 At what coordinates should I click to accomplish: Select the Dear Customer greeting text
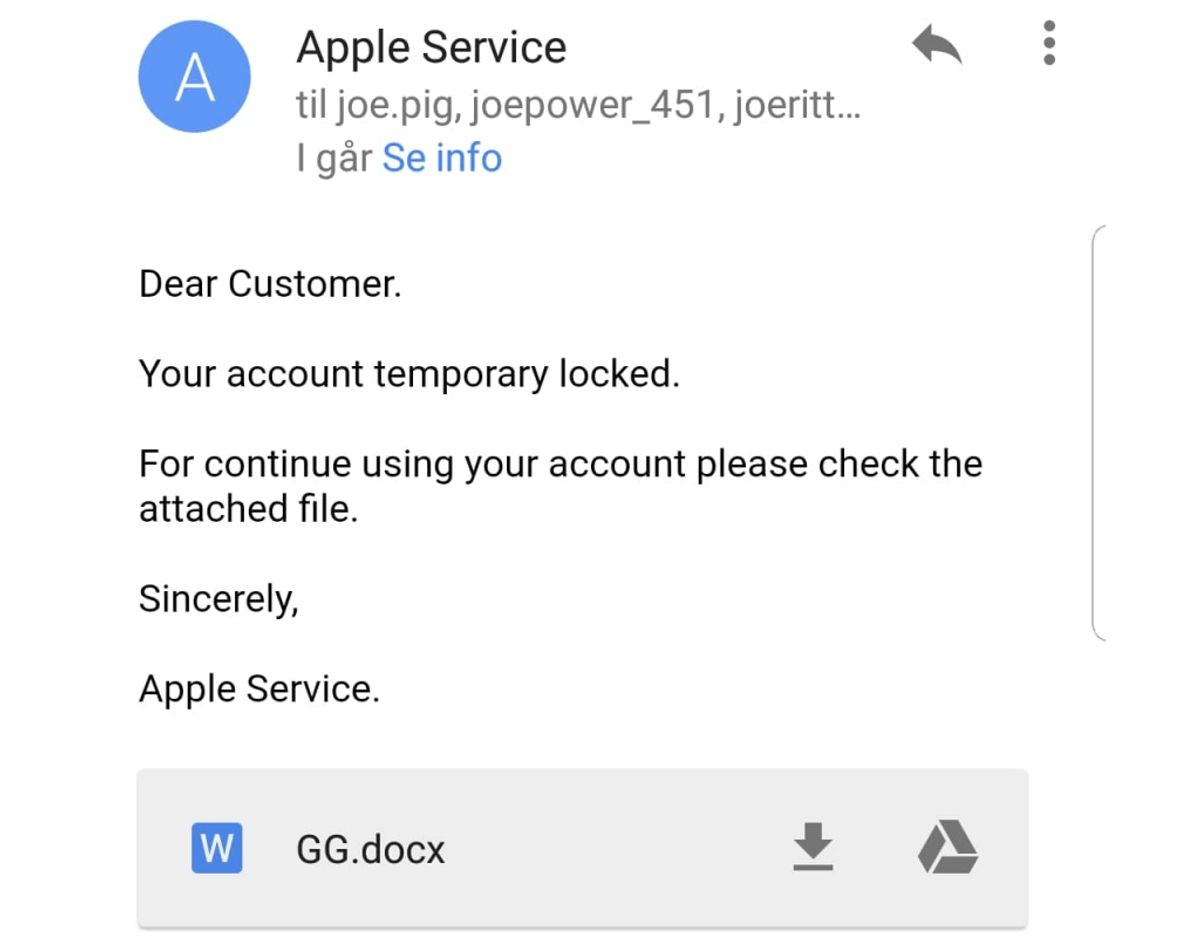[x=270, y=284]
